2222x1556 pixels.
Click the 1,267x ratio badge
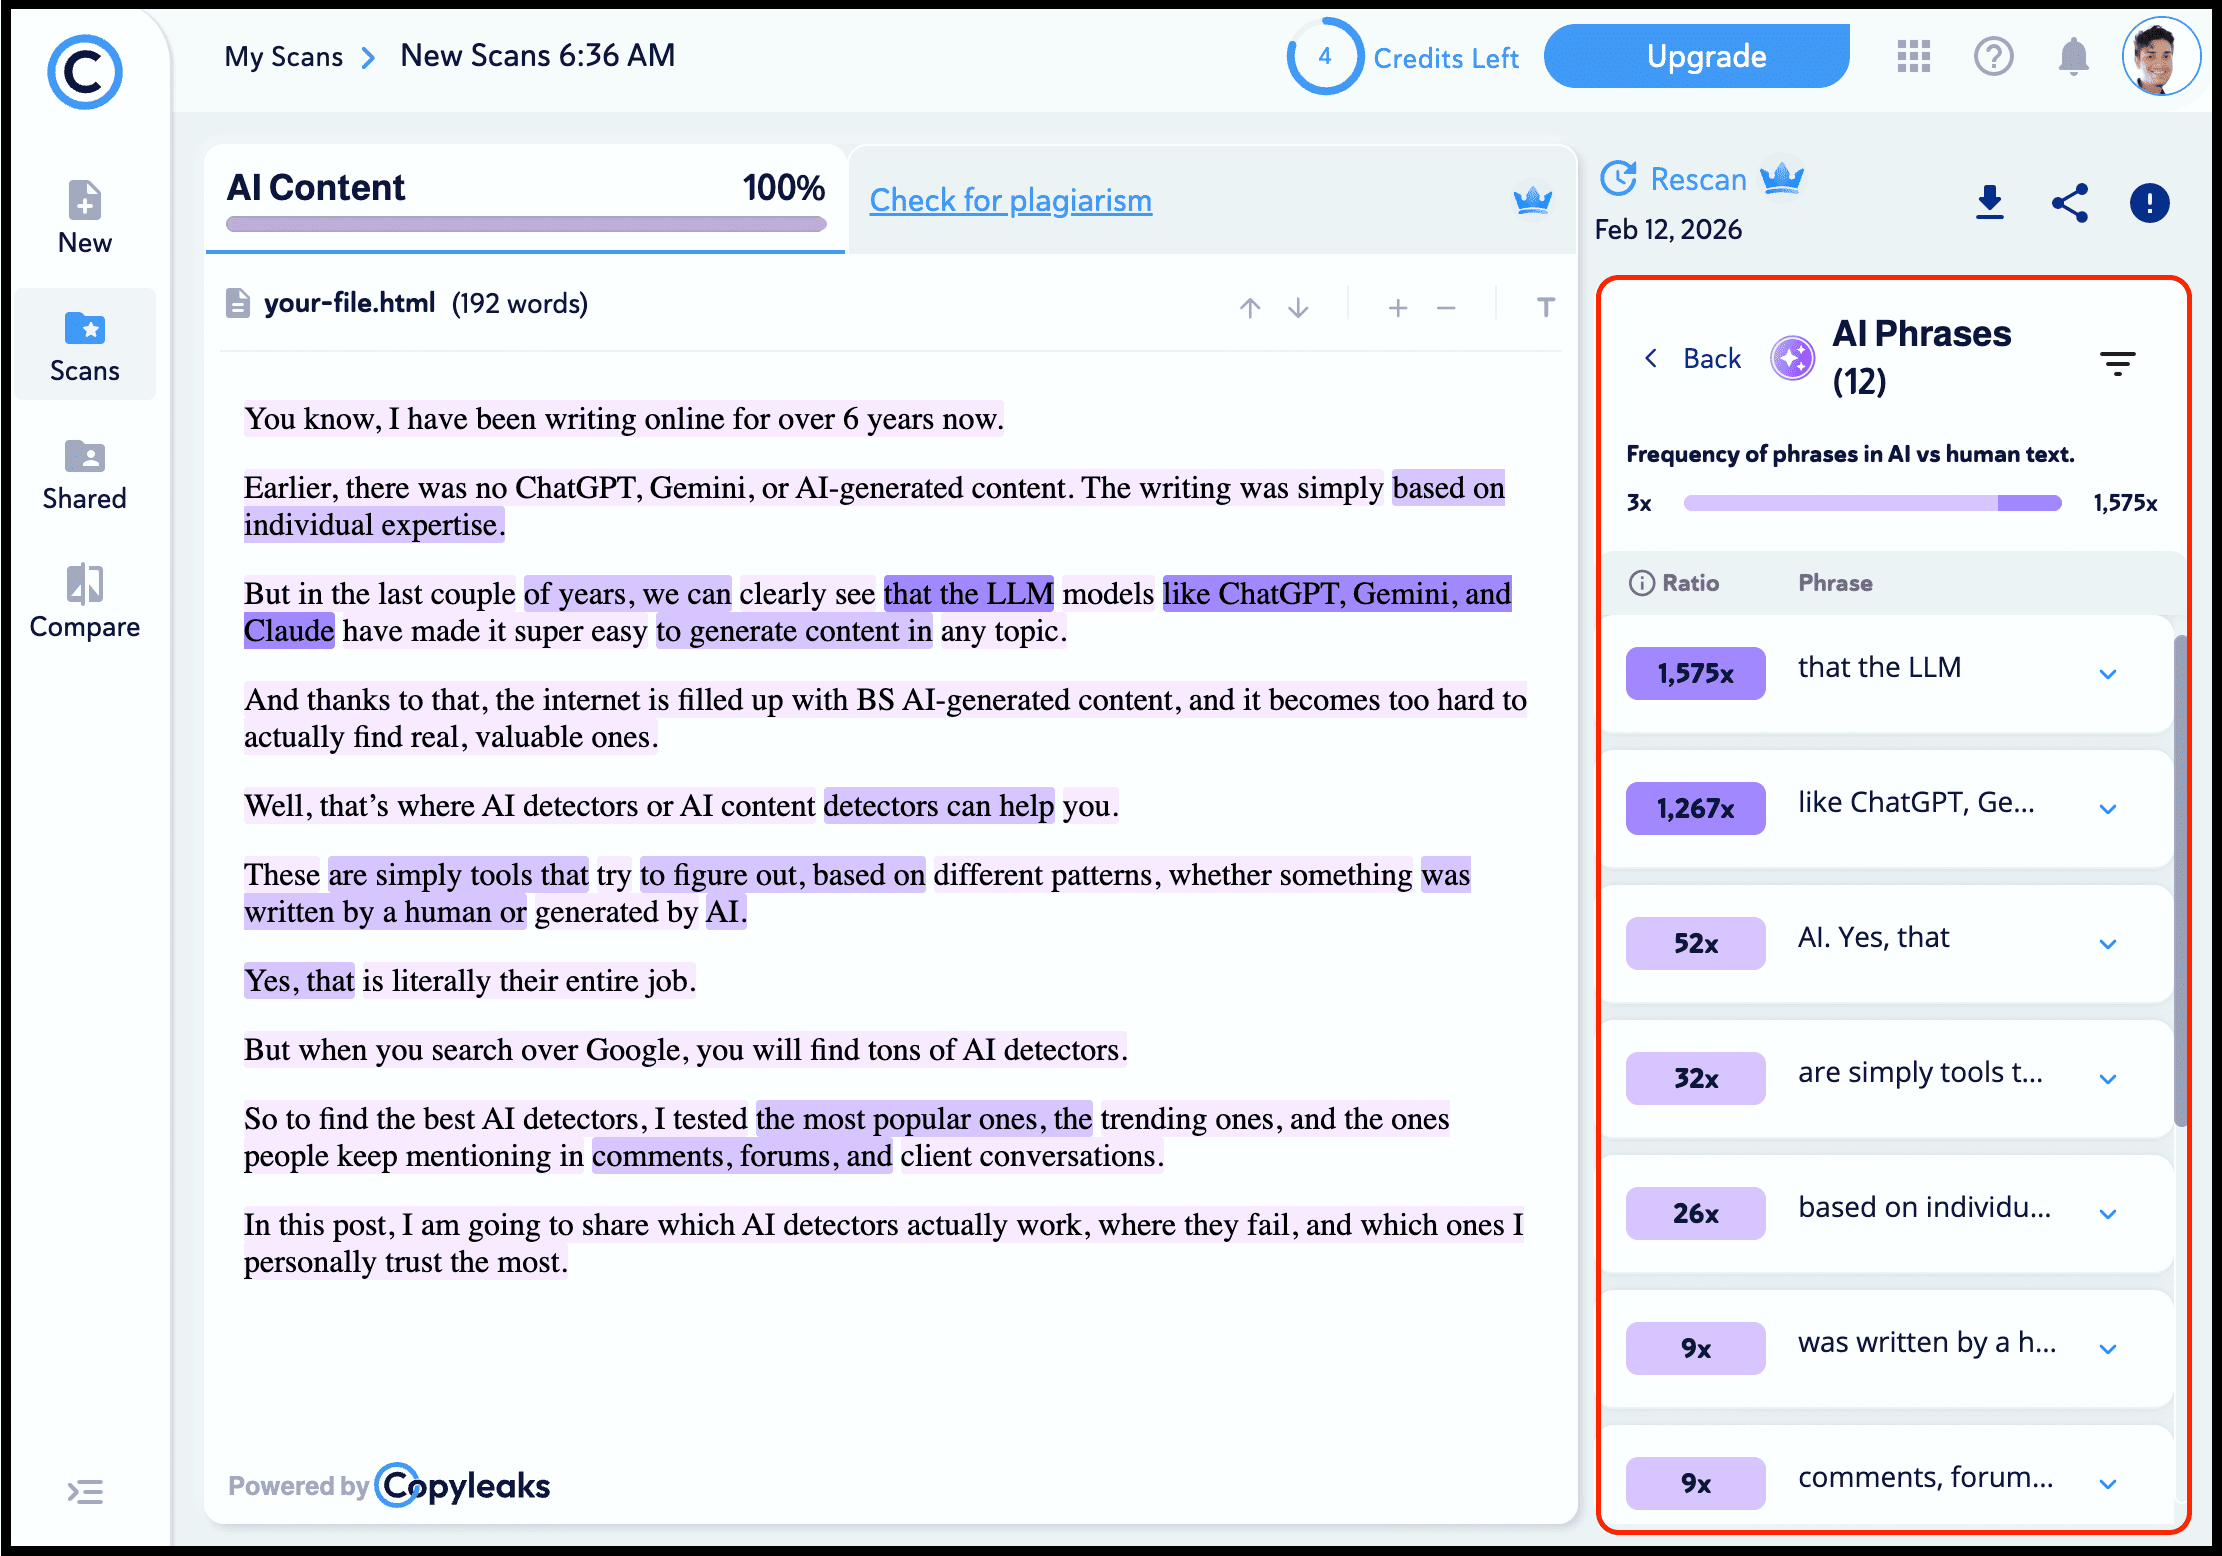coord(1696,808)
